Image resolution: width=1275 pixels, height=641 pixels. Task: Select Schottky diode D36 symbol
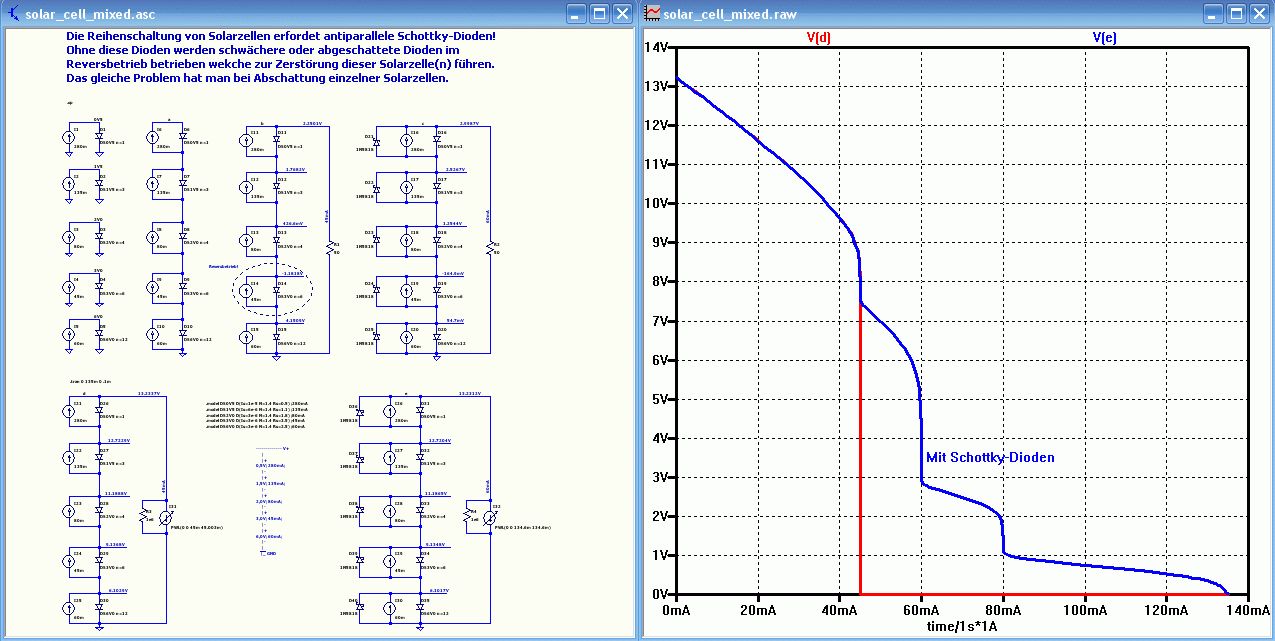click(361, 414)
